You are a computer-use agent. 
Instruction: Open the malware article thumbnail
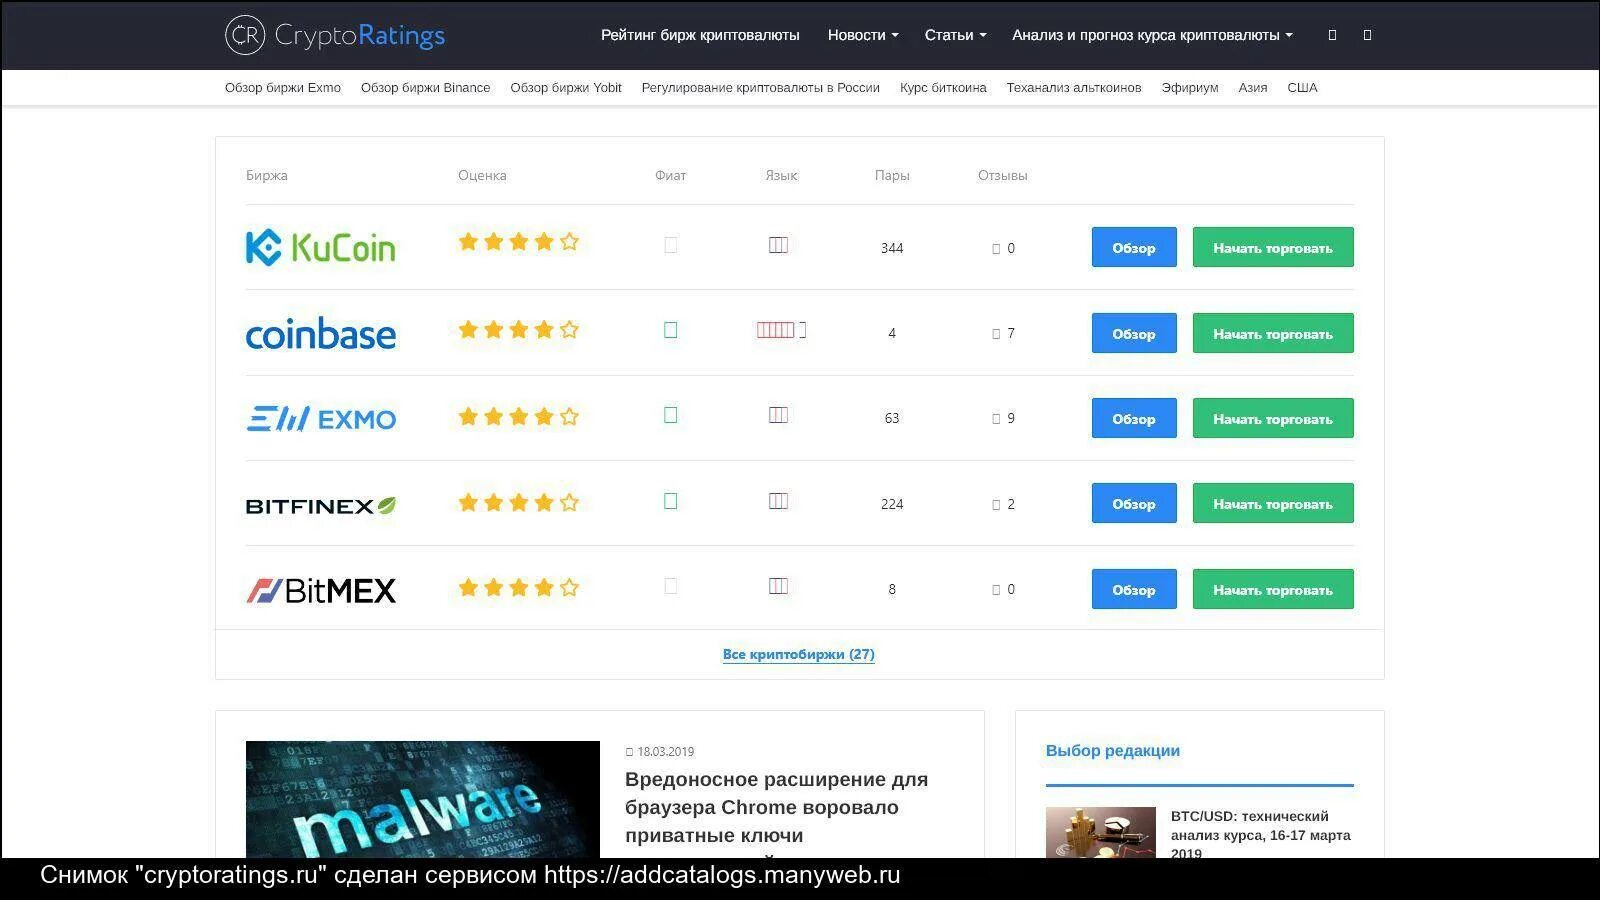pos(423,799)
